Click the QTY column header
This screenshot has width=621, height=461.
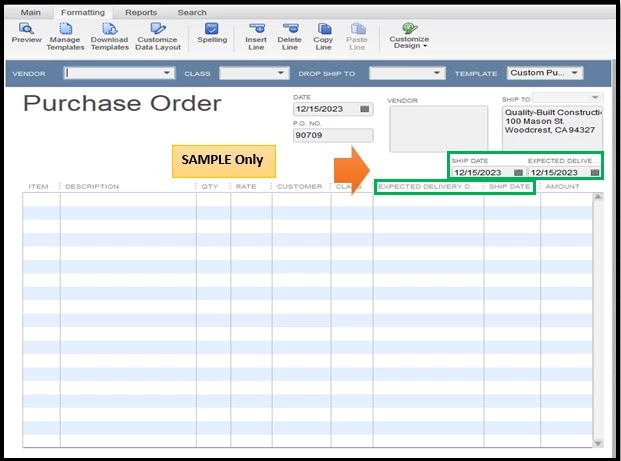pyautogui.click(x=210, y=187)
